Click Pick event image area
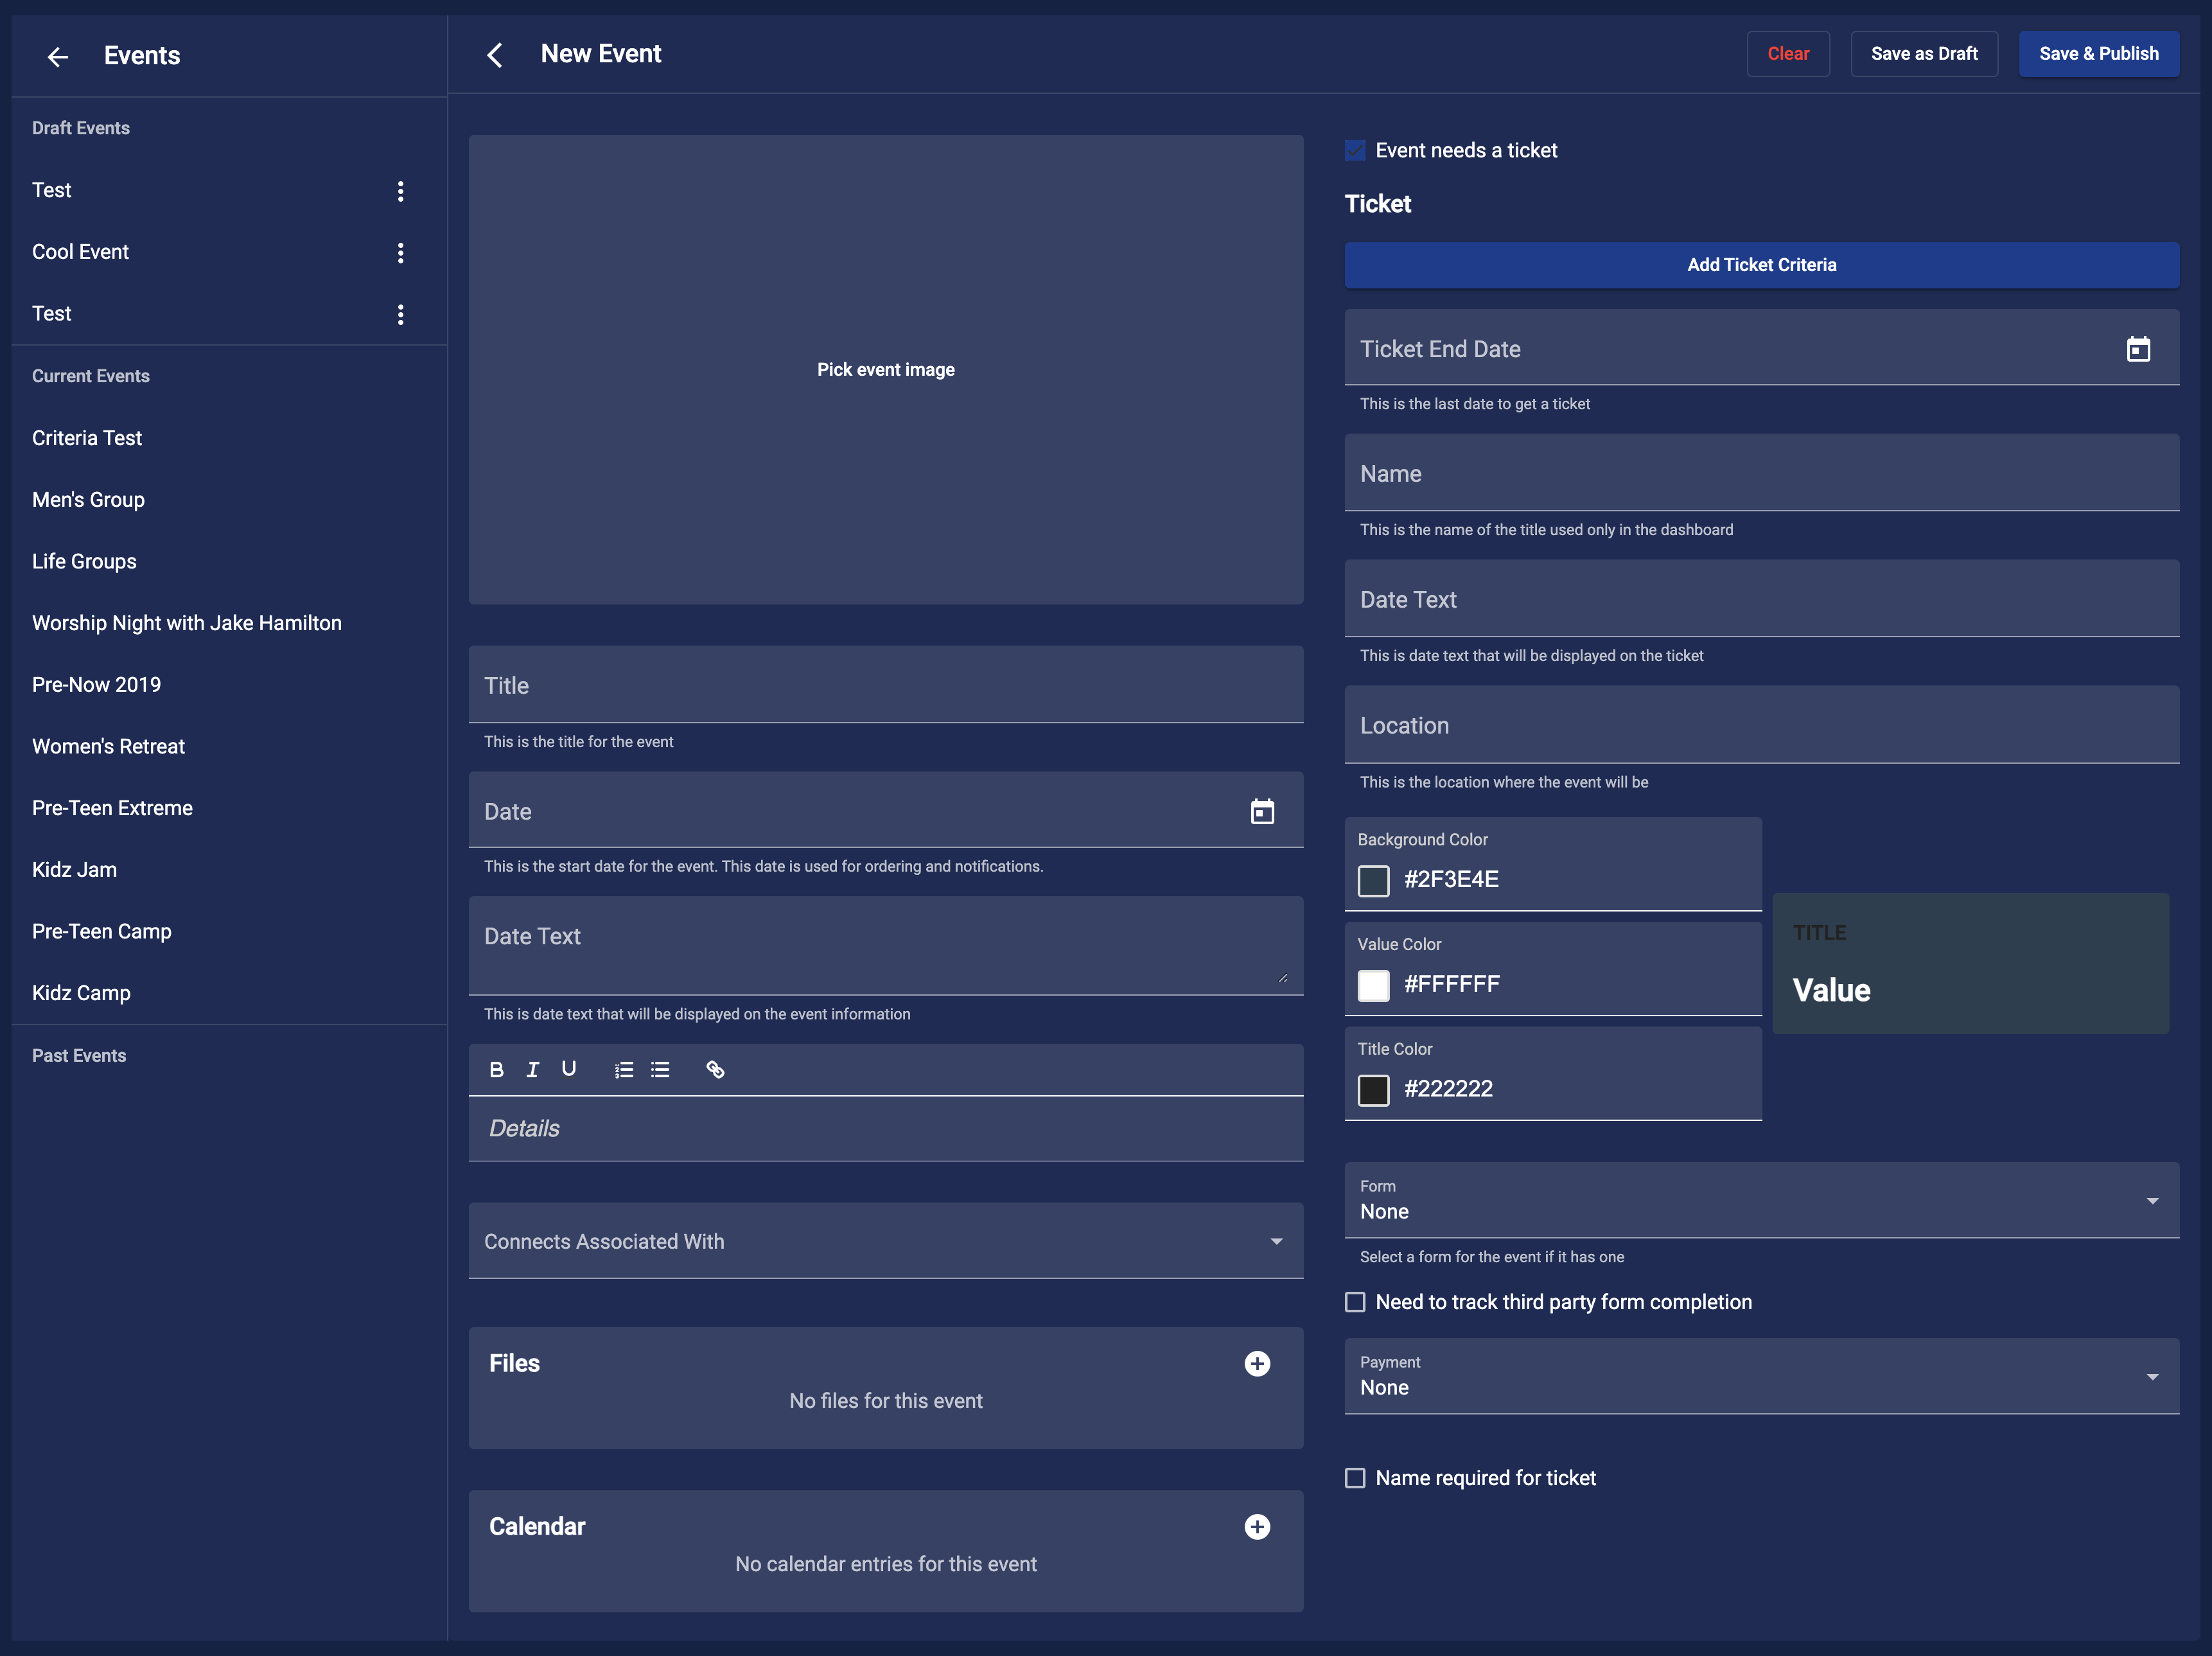The image size is (2212, 1656). click(x=886, y=369)
